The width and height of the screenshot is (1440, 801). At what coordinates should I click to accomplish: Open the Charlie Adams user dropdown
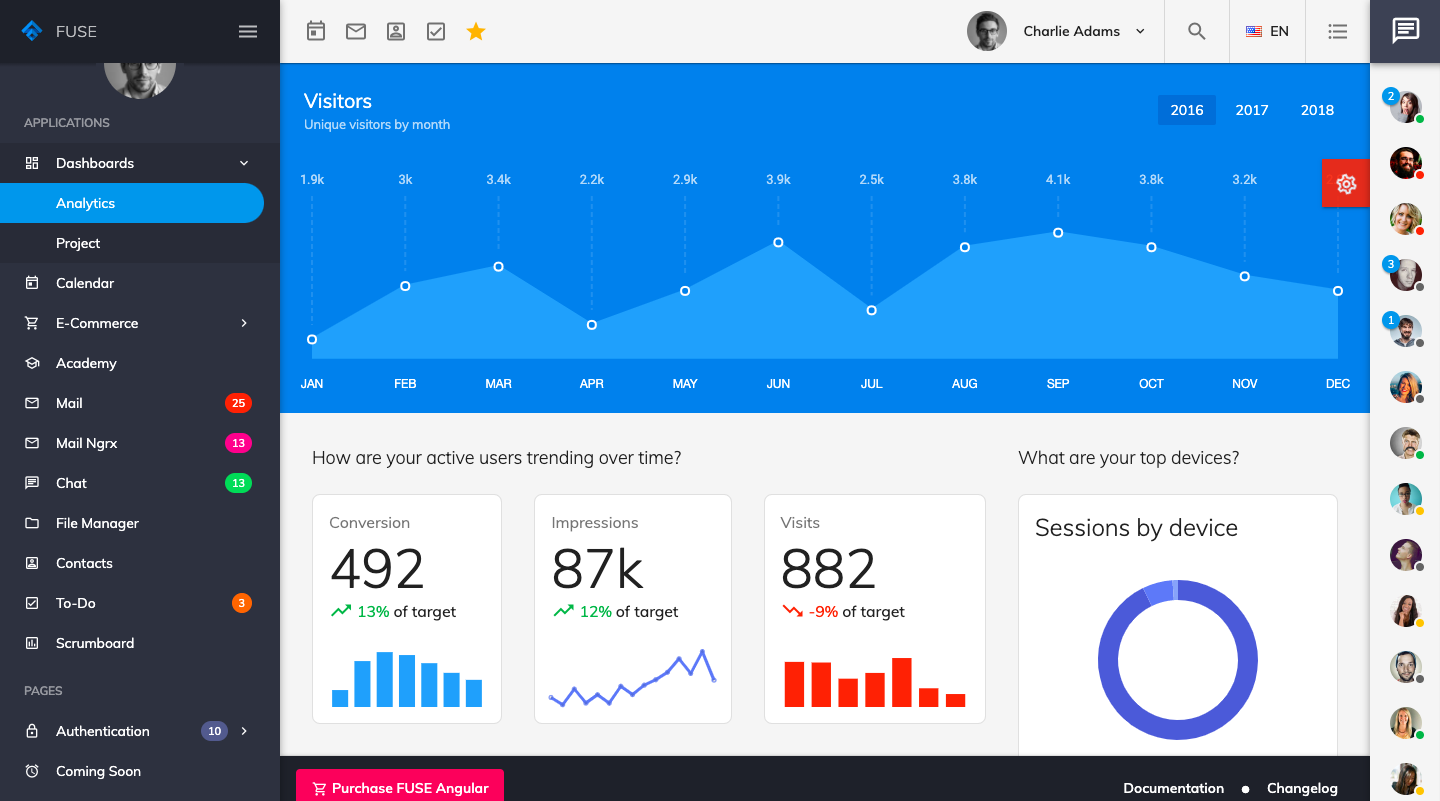pyautogui.click(x=1056, y=32)
